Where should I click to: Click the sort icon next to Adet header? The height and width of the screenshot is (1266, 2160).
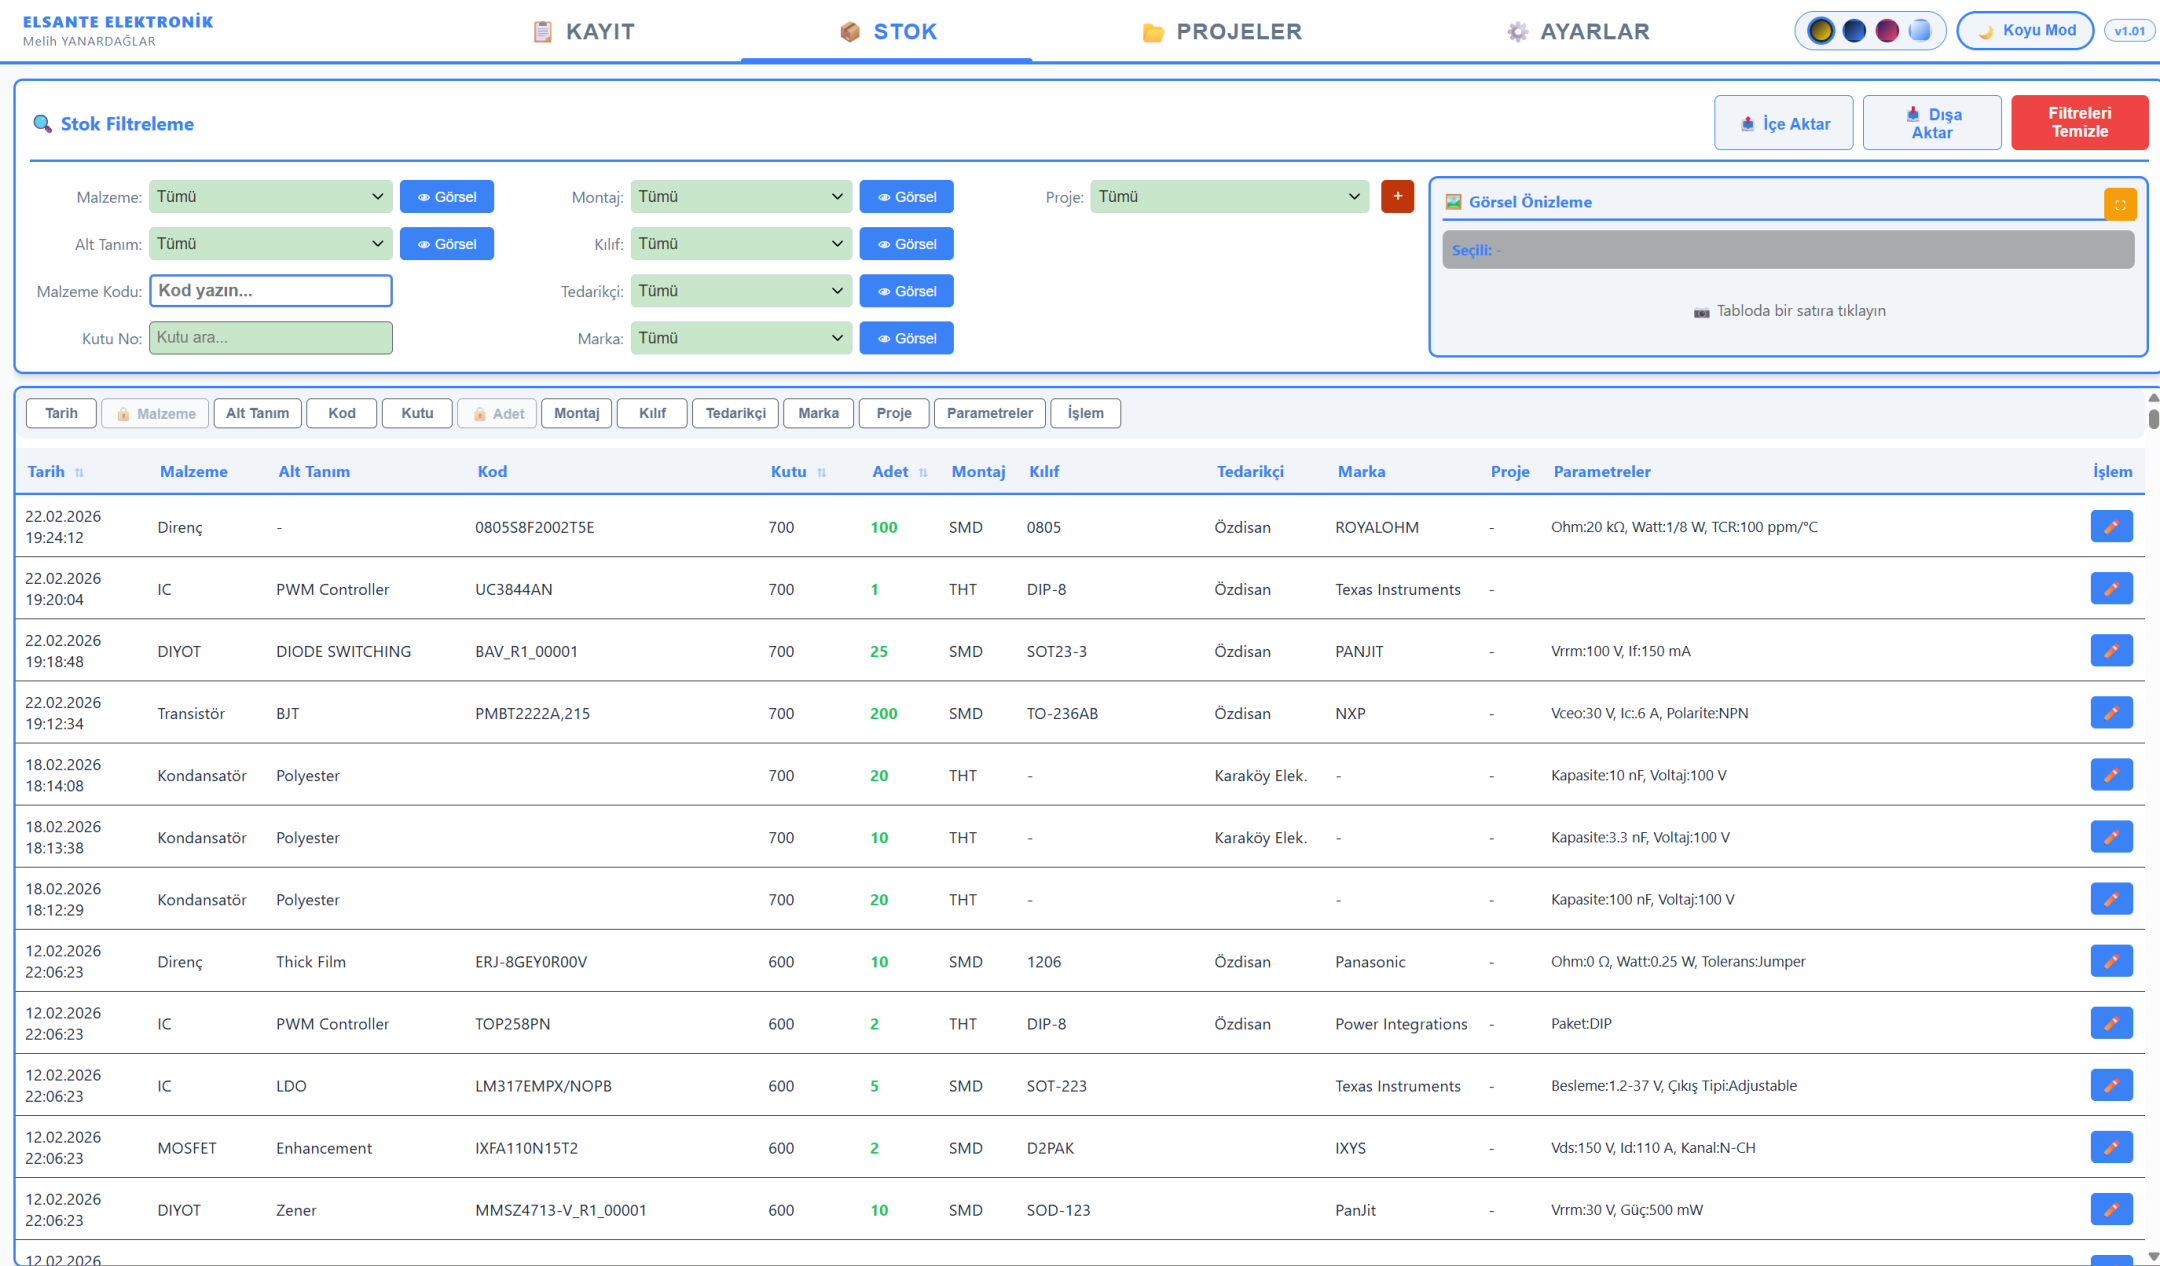click(923, 473)
